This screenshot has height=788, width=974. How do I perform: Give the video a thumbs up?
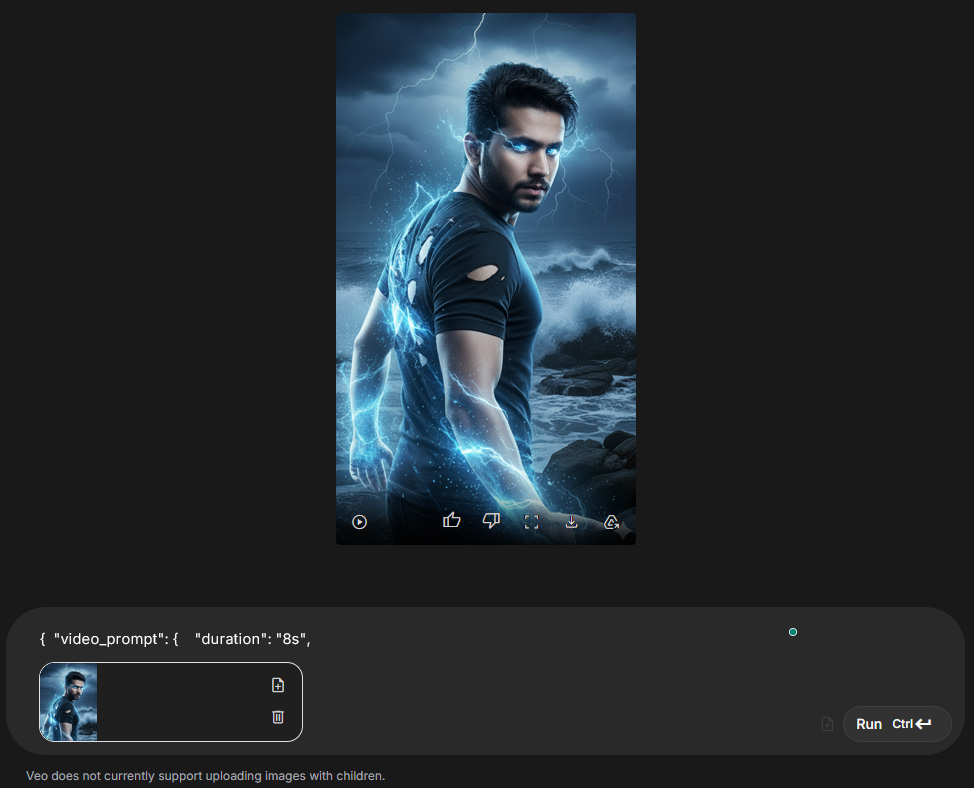coord(451,520)
